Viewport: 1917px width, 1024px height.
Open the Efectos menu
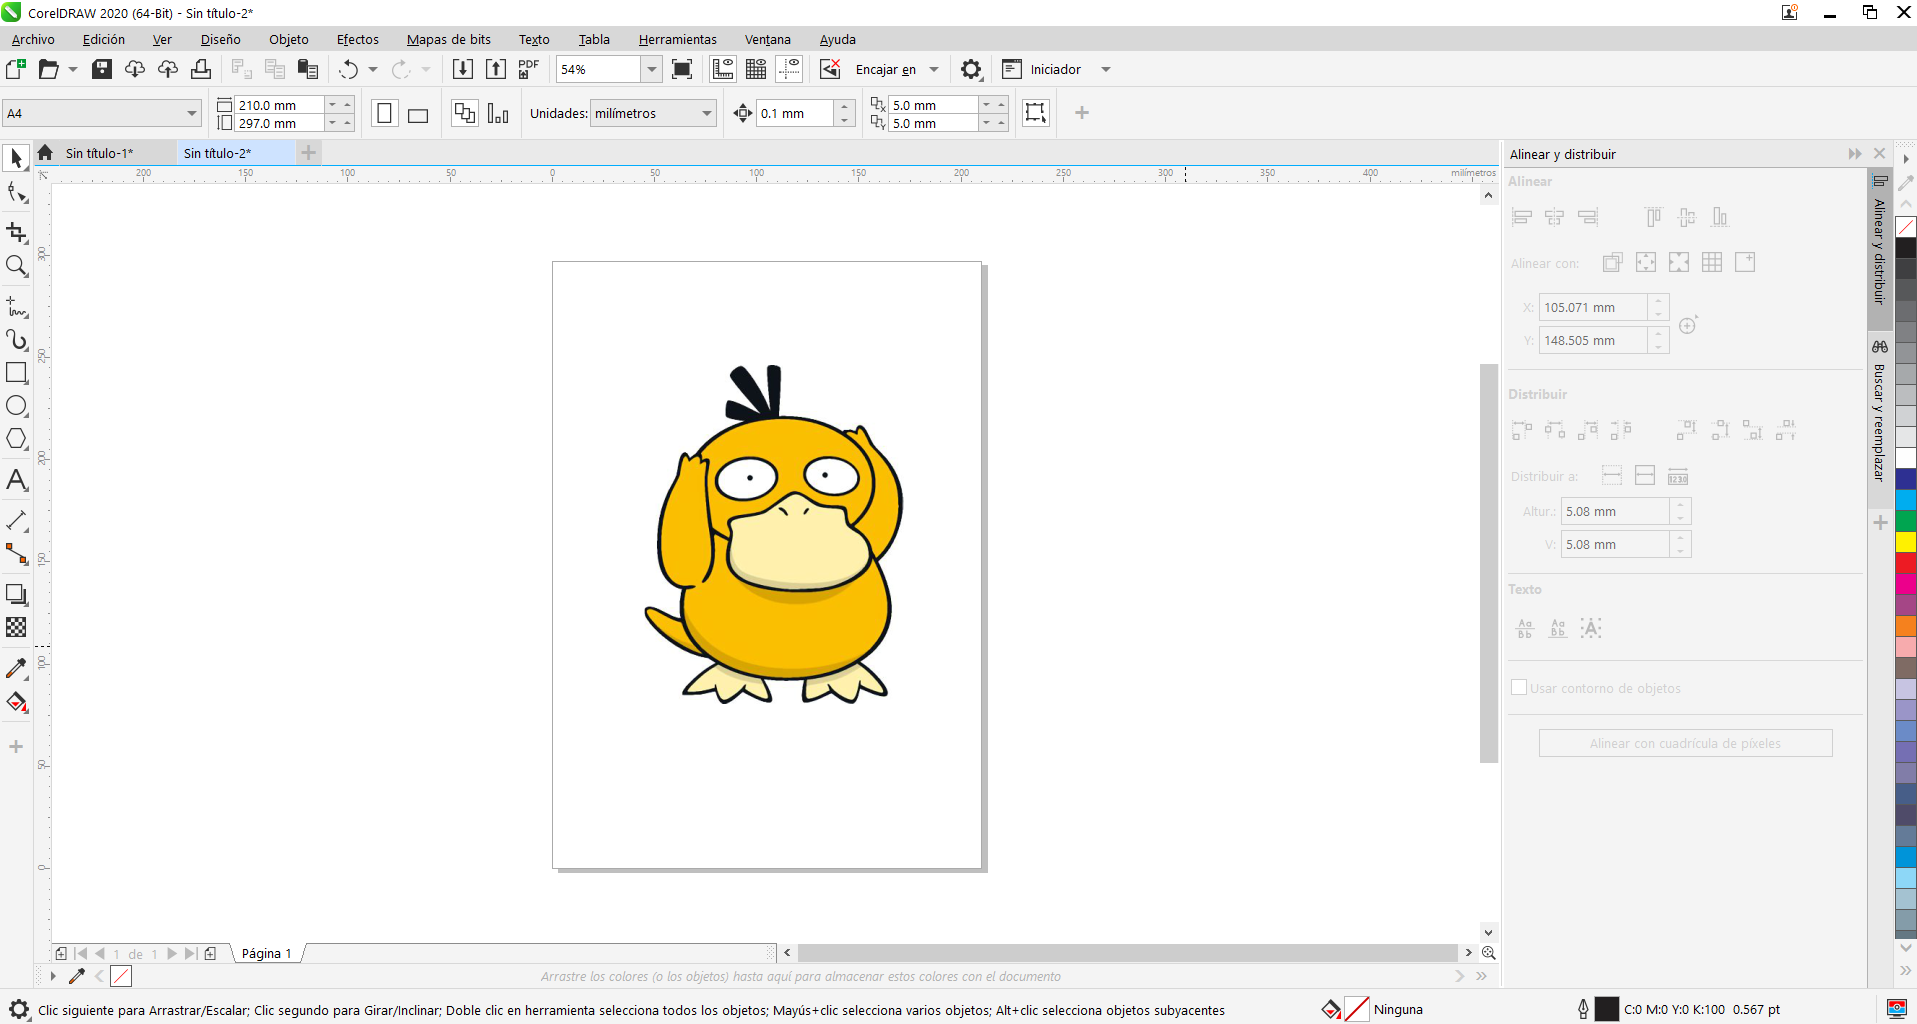(x=357, y=40)
